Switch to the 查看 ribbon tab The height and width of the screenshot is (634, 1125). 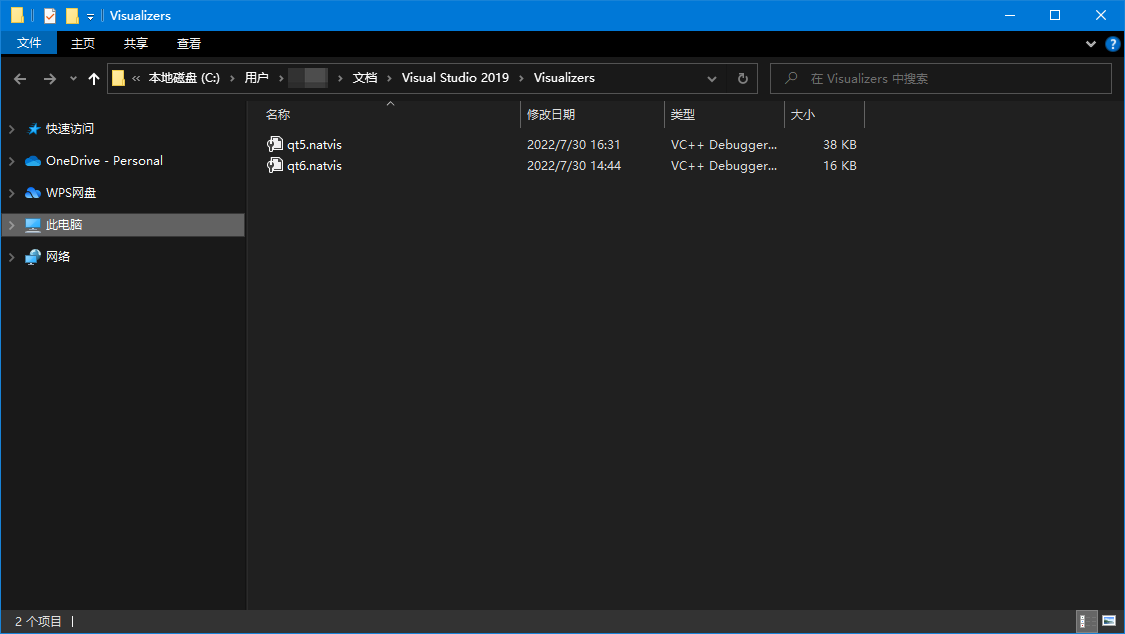[x=189, y=43]
